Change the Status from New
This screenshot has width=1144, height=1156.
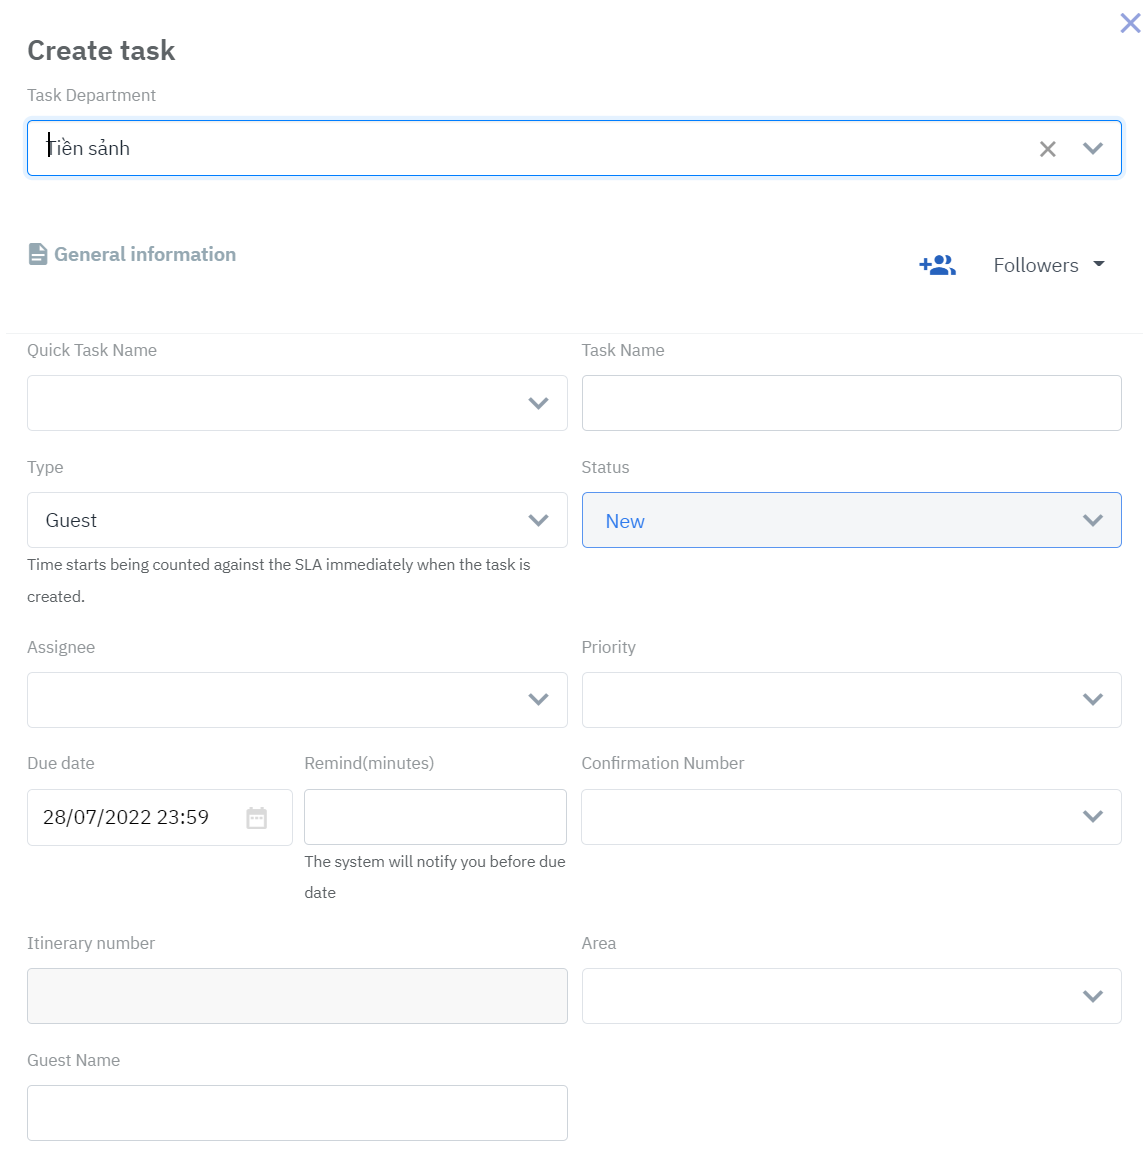pyautogui.click(x=1092, y=520)
